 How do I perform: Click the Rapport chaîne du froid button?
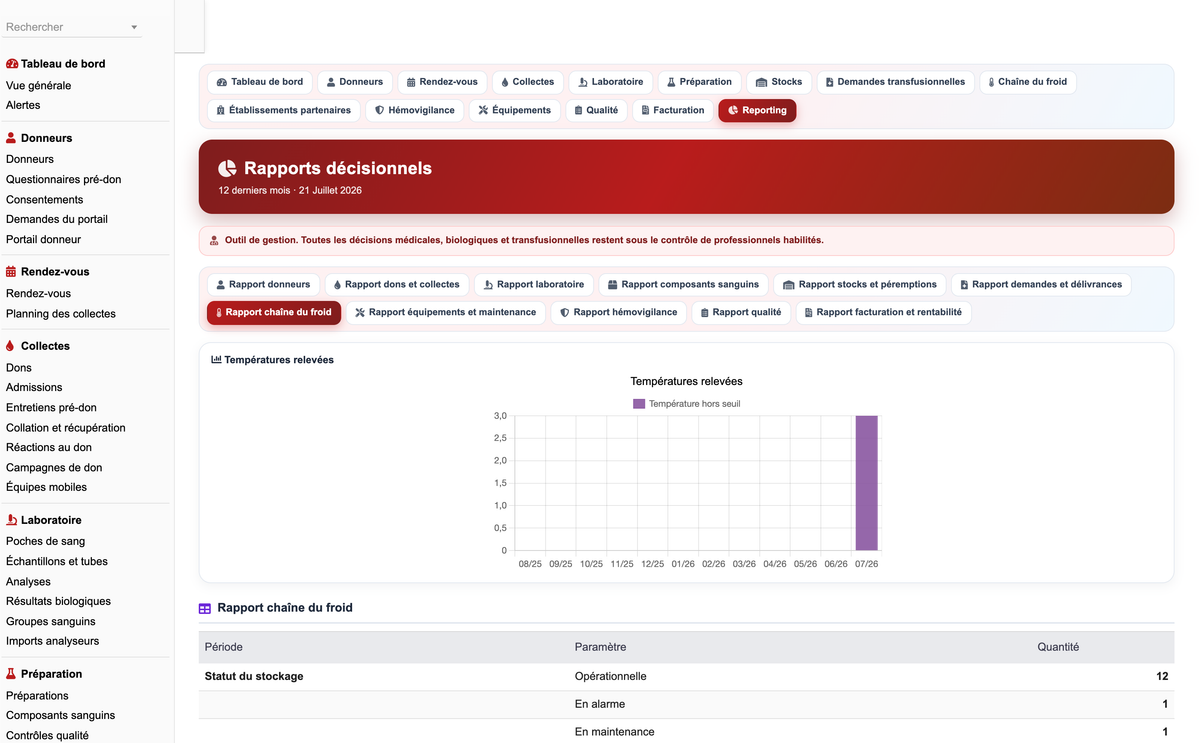click(274, 313)
